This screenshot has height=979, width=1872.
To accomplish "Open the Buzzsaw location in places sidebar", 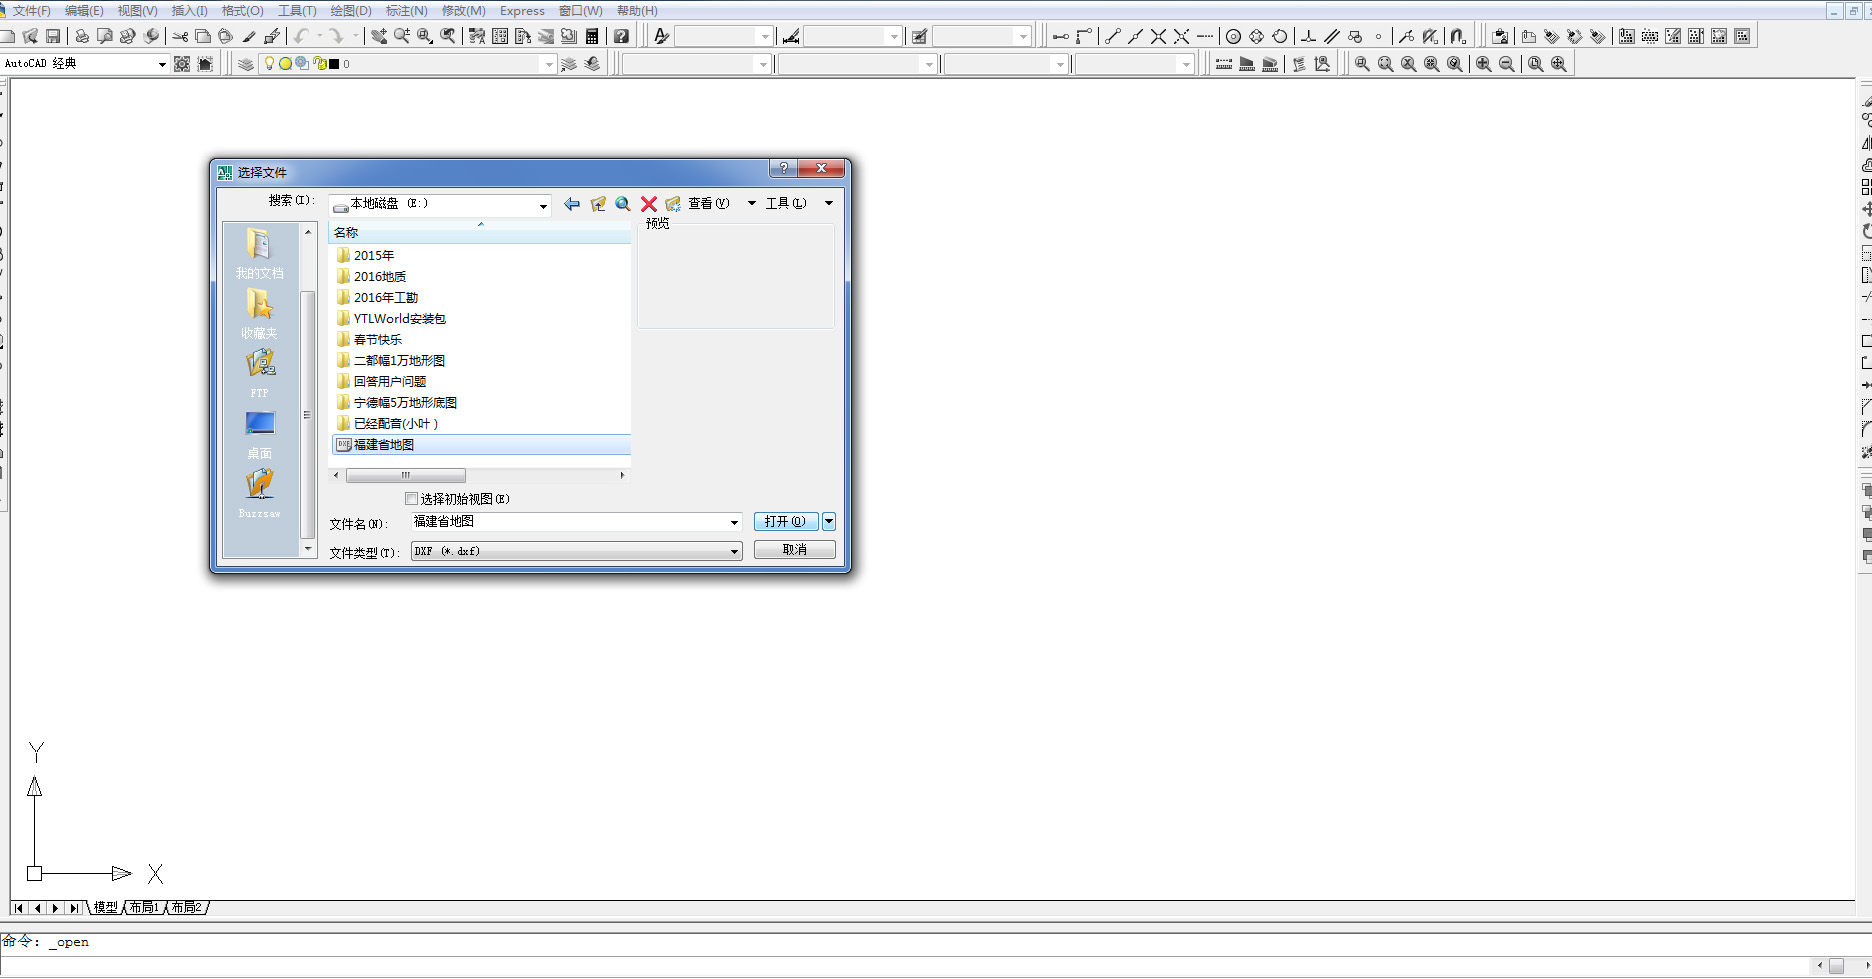I will (x=260, y=494).
